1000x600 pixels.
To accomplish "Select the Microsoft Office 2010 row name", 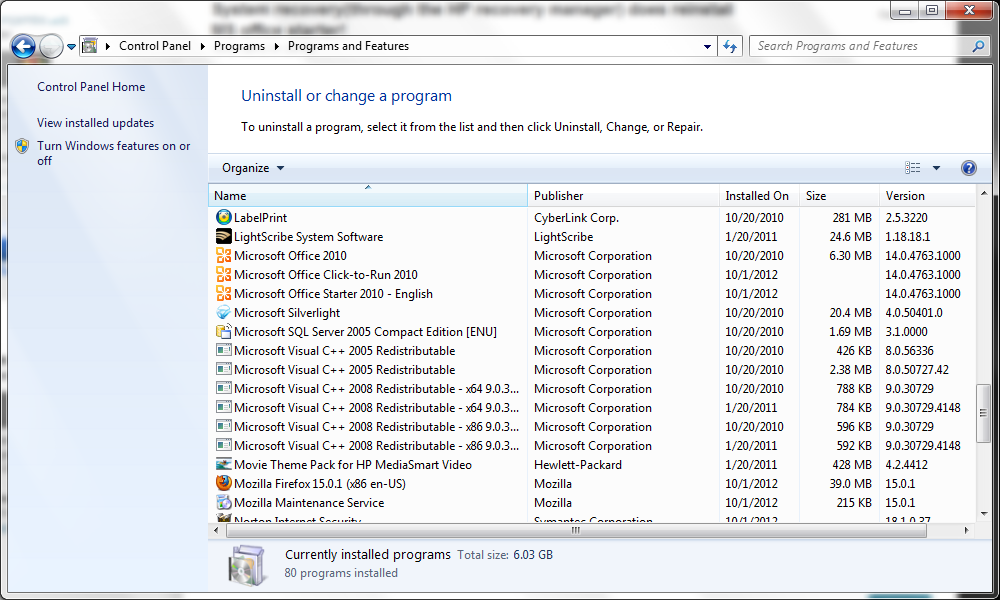I will click(290, 256).
